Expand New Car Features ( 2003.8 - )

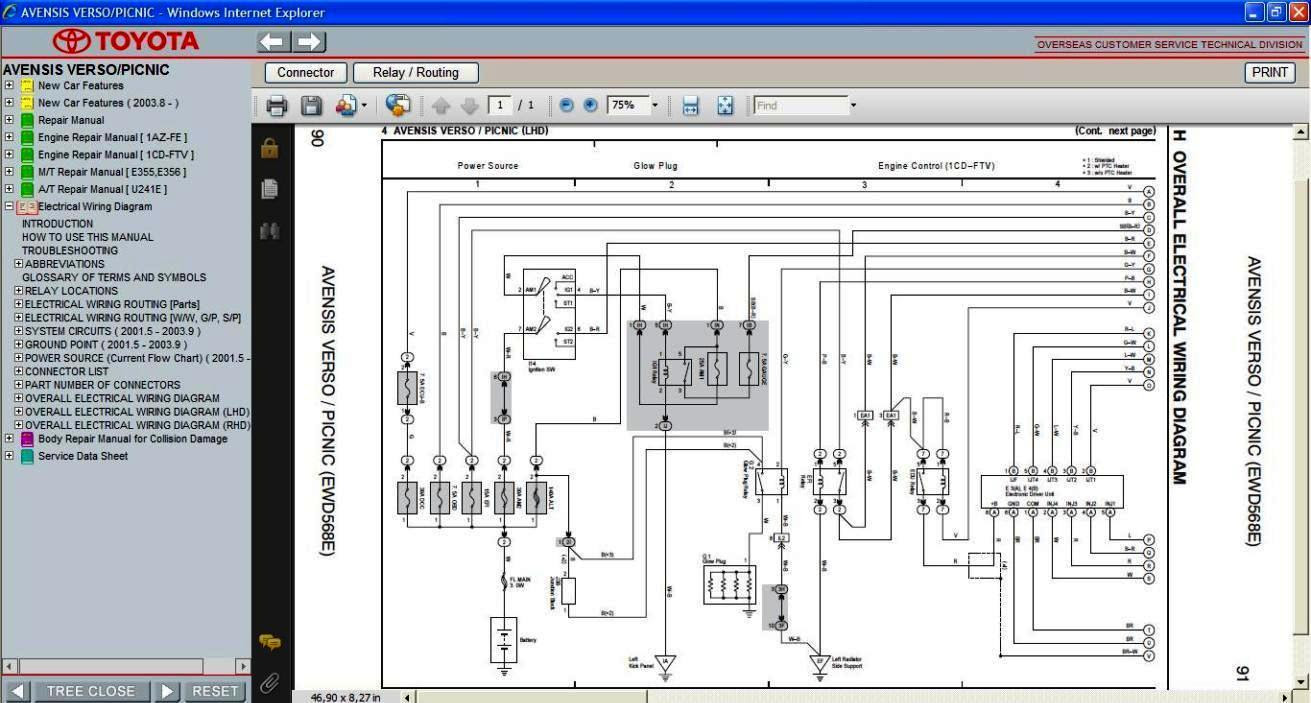(9, 103)
